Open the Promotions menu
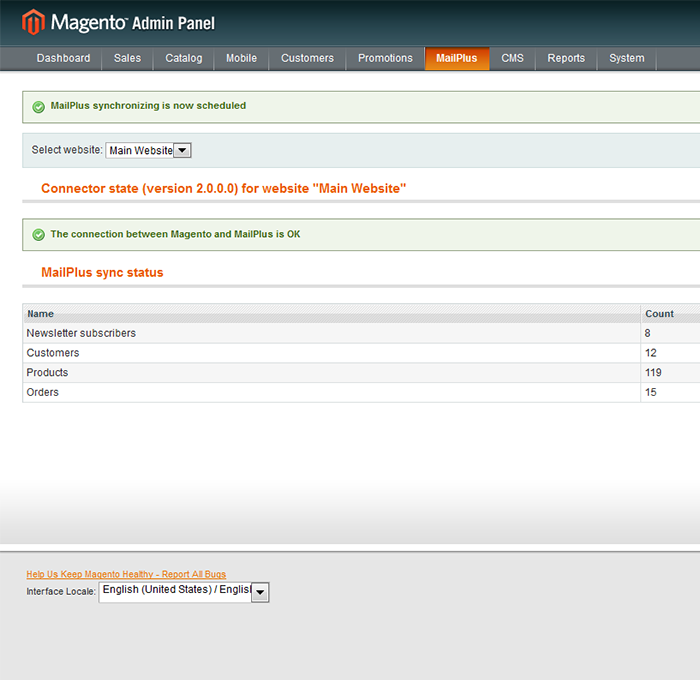The image size is (700, 680). point(385,58)
